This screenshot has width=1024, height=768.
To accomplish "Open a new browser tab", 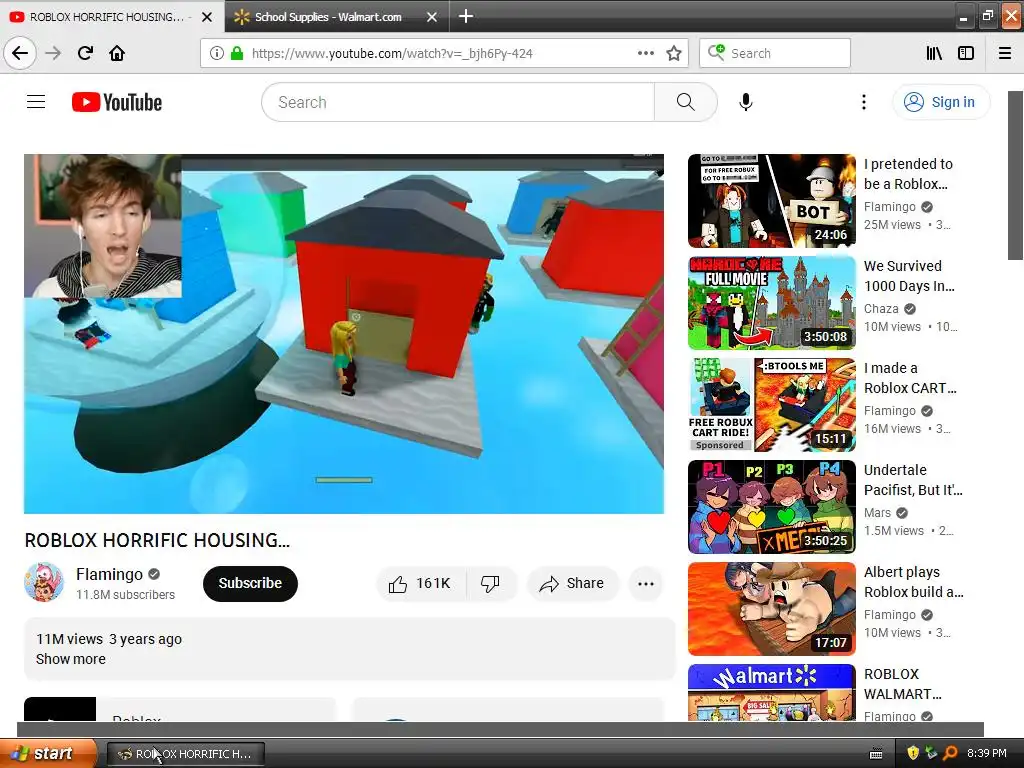I will point(466,16).
